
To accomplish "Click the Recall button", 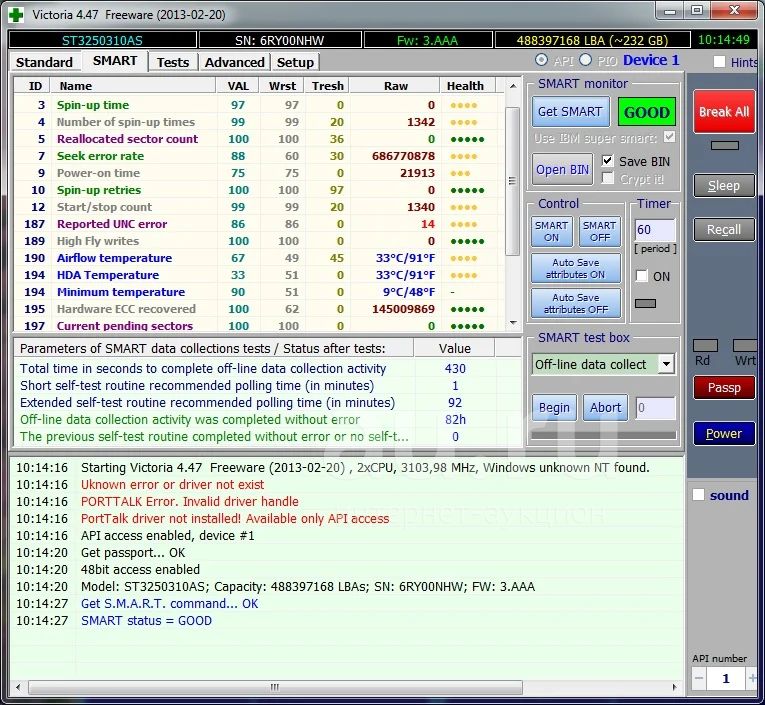I will pyautogui.click(x=724, y=229).
